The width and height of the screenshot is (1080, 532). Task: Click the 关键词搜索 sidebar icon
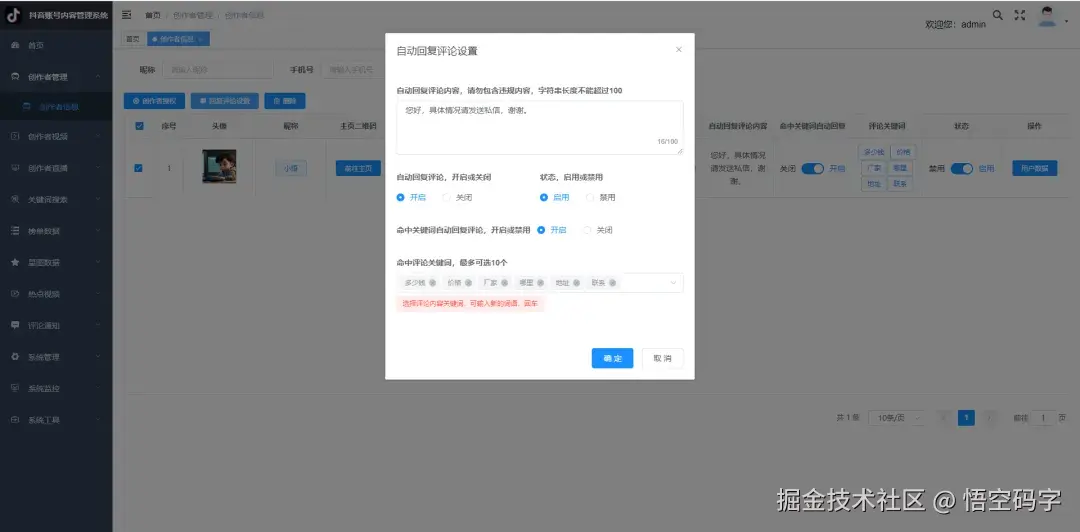point(15,199)
